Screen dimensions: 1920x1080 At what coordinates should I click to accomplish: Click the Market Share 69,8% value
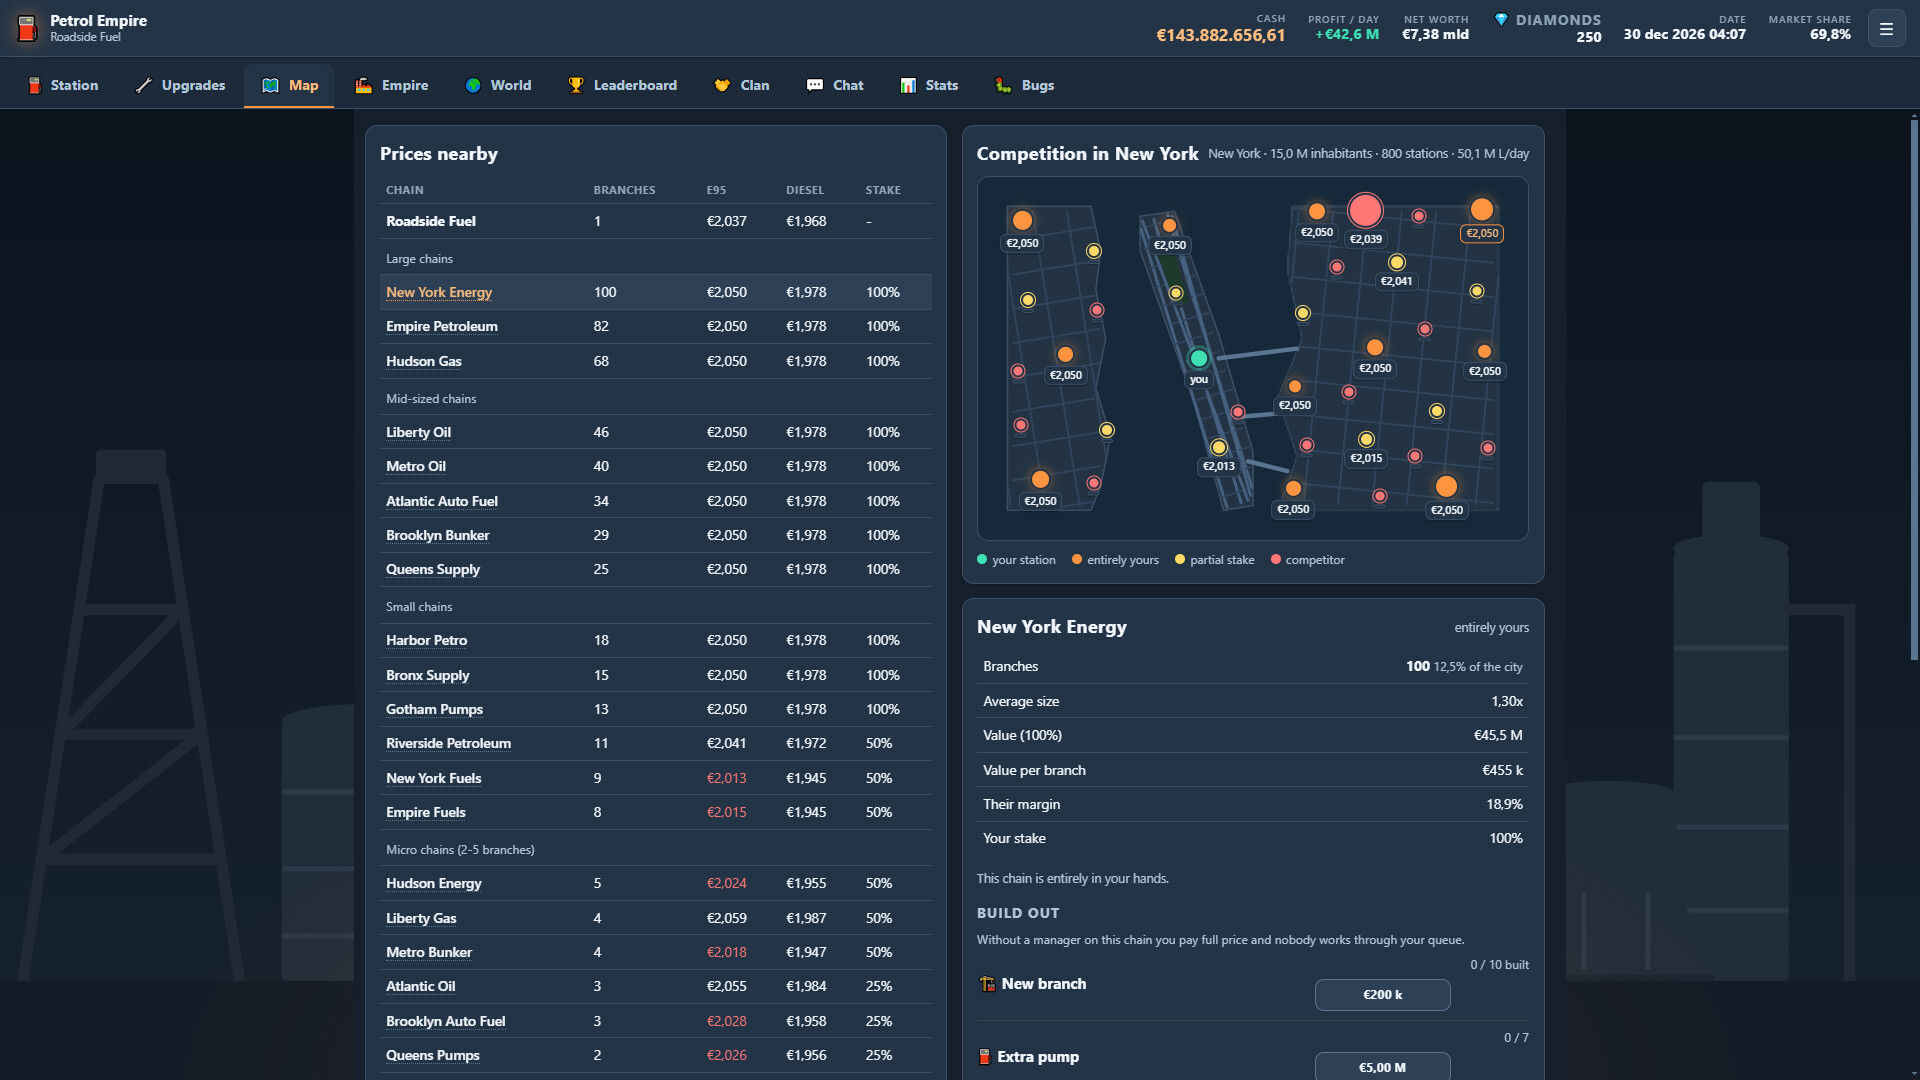pos(1830,35)
